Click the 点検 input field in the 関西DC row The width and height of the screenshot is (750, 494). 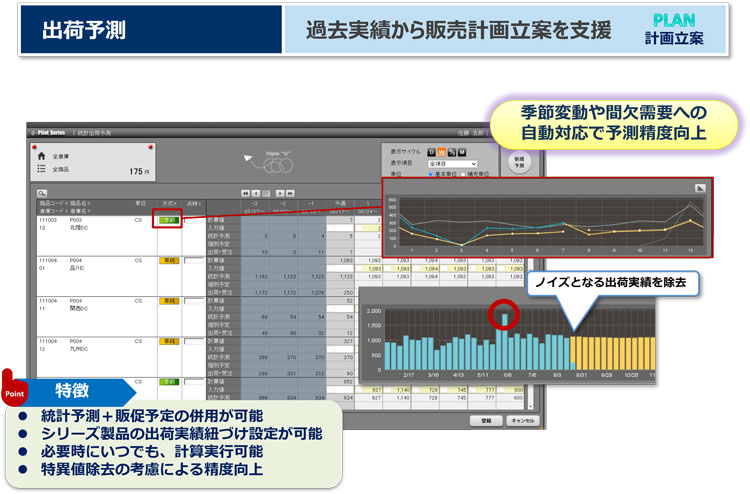[x=194, y=301]
